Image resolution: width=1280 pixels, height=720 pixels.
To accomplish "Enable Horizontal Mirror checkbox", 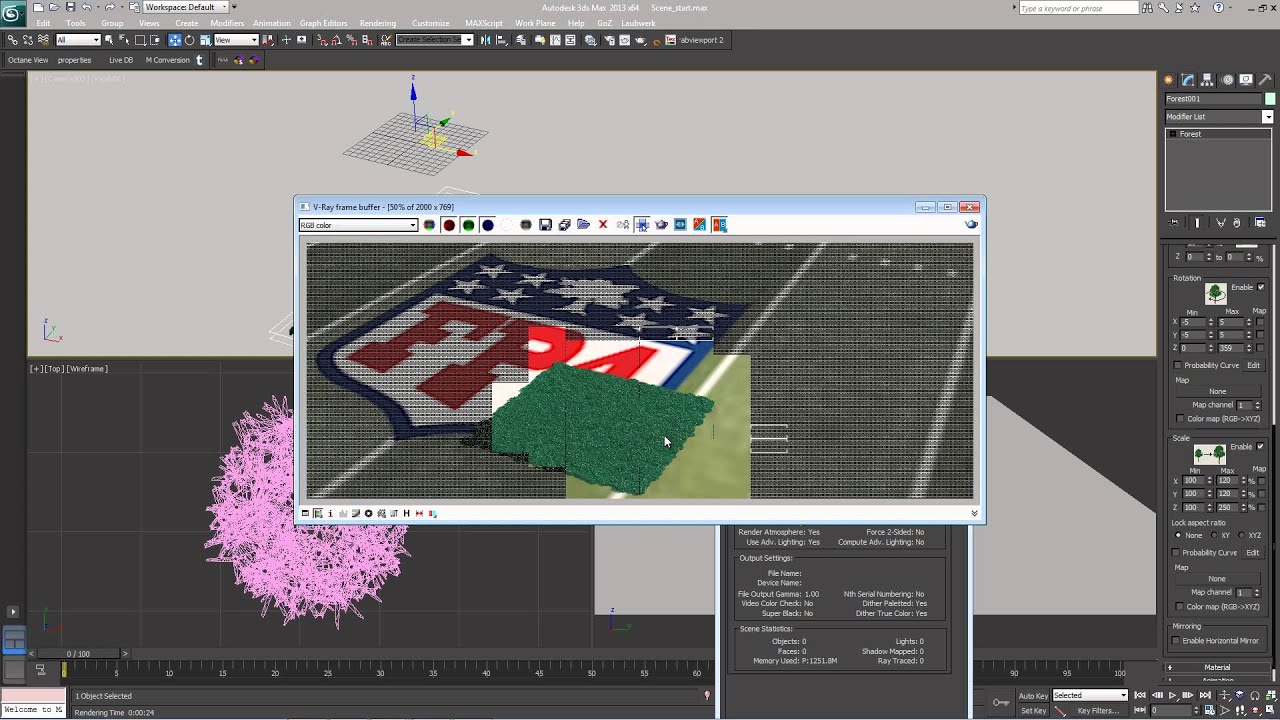I will (1178, 641).
